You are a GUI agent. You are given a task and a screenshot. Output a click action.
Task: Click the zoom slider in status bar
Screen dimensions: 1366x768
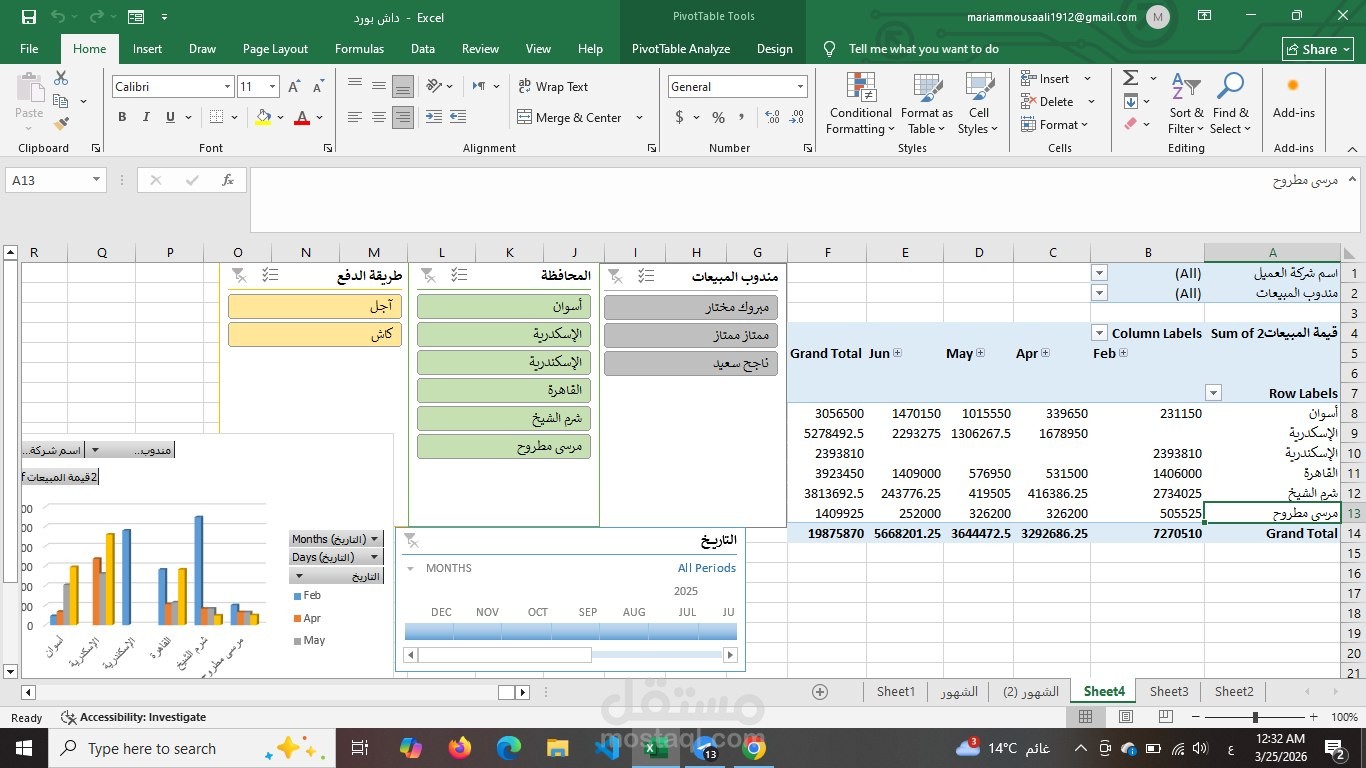tap(1256, 717)
